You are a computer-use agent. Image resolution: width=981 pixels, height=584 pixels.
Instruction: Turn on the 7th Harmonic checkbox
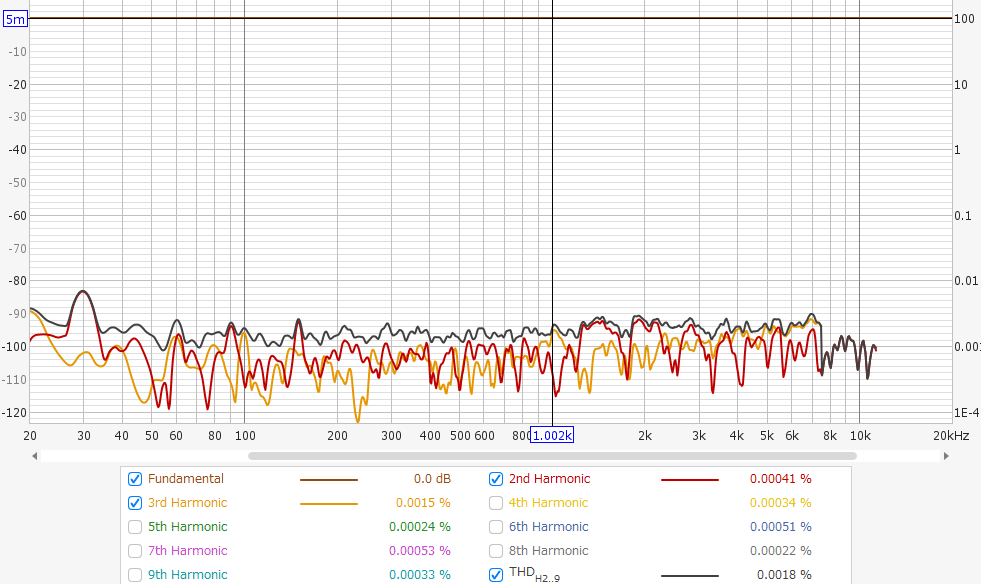135,551
